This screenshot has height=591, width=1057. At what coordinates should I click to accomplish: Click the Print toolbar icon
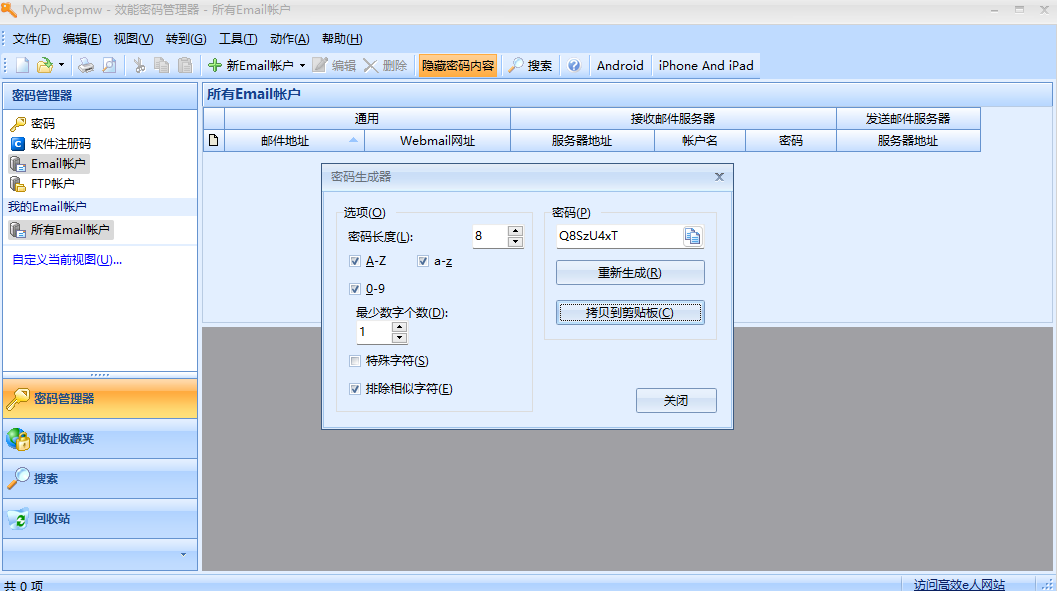(x=86, y=65)
